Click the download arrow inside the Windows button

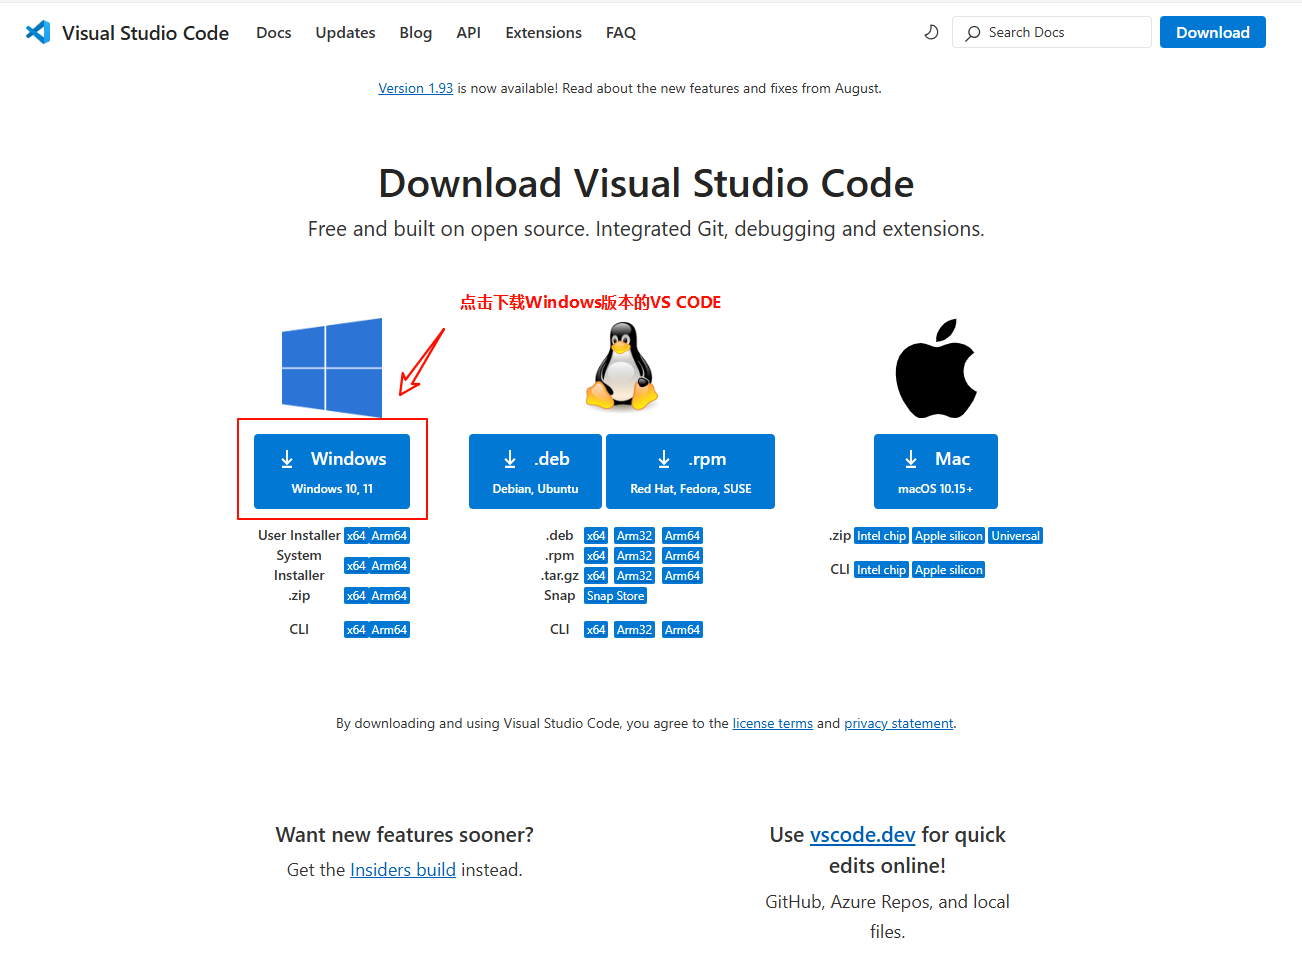(287, 458)
